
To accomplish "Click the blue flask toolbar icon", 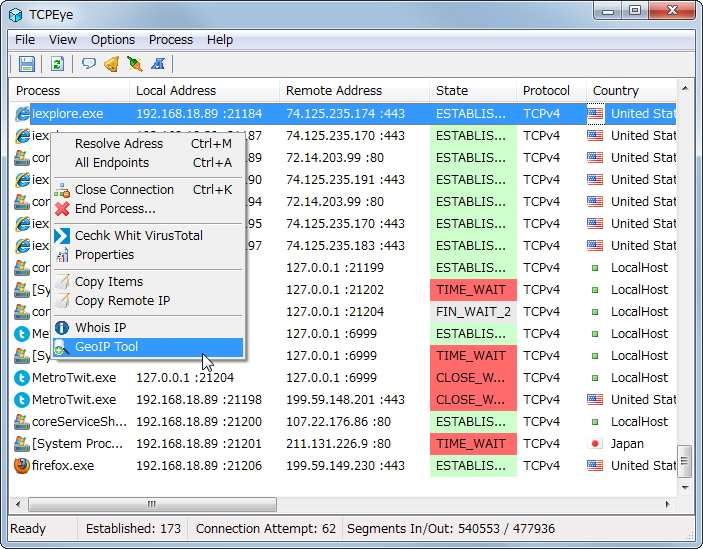I will 158,64.
